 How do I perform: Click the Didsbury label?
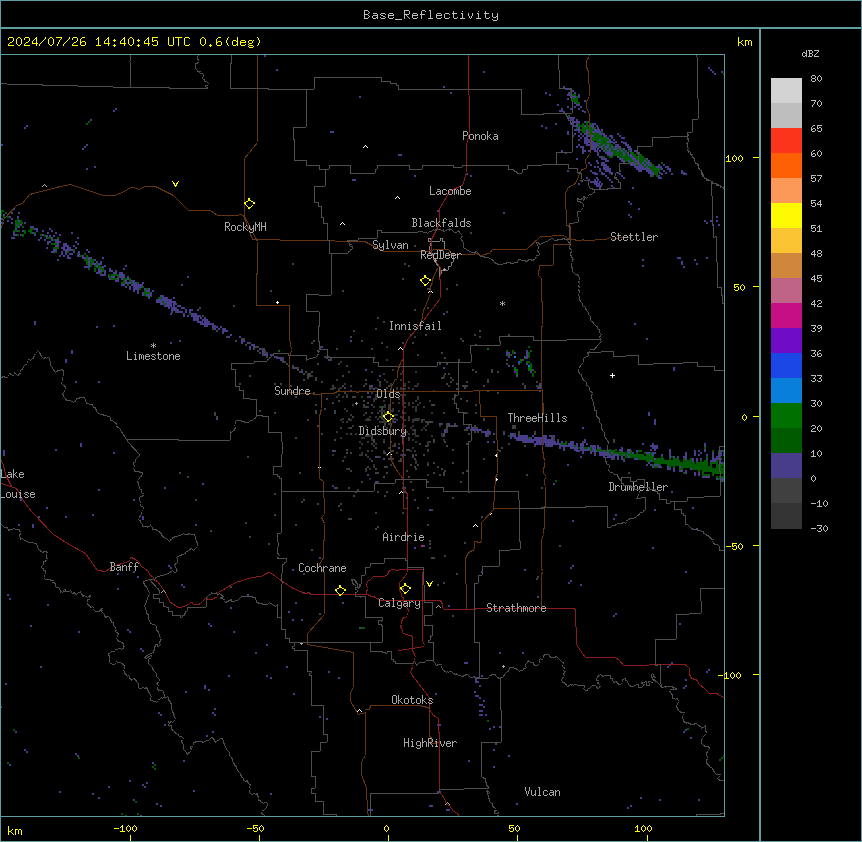point(383,431)
